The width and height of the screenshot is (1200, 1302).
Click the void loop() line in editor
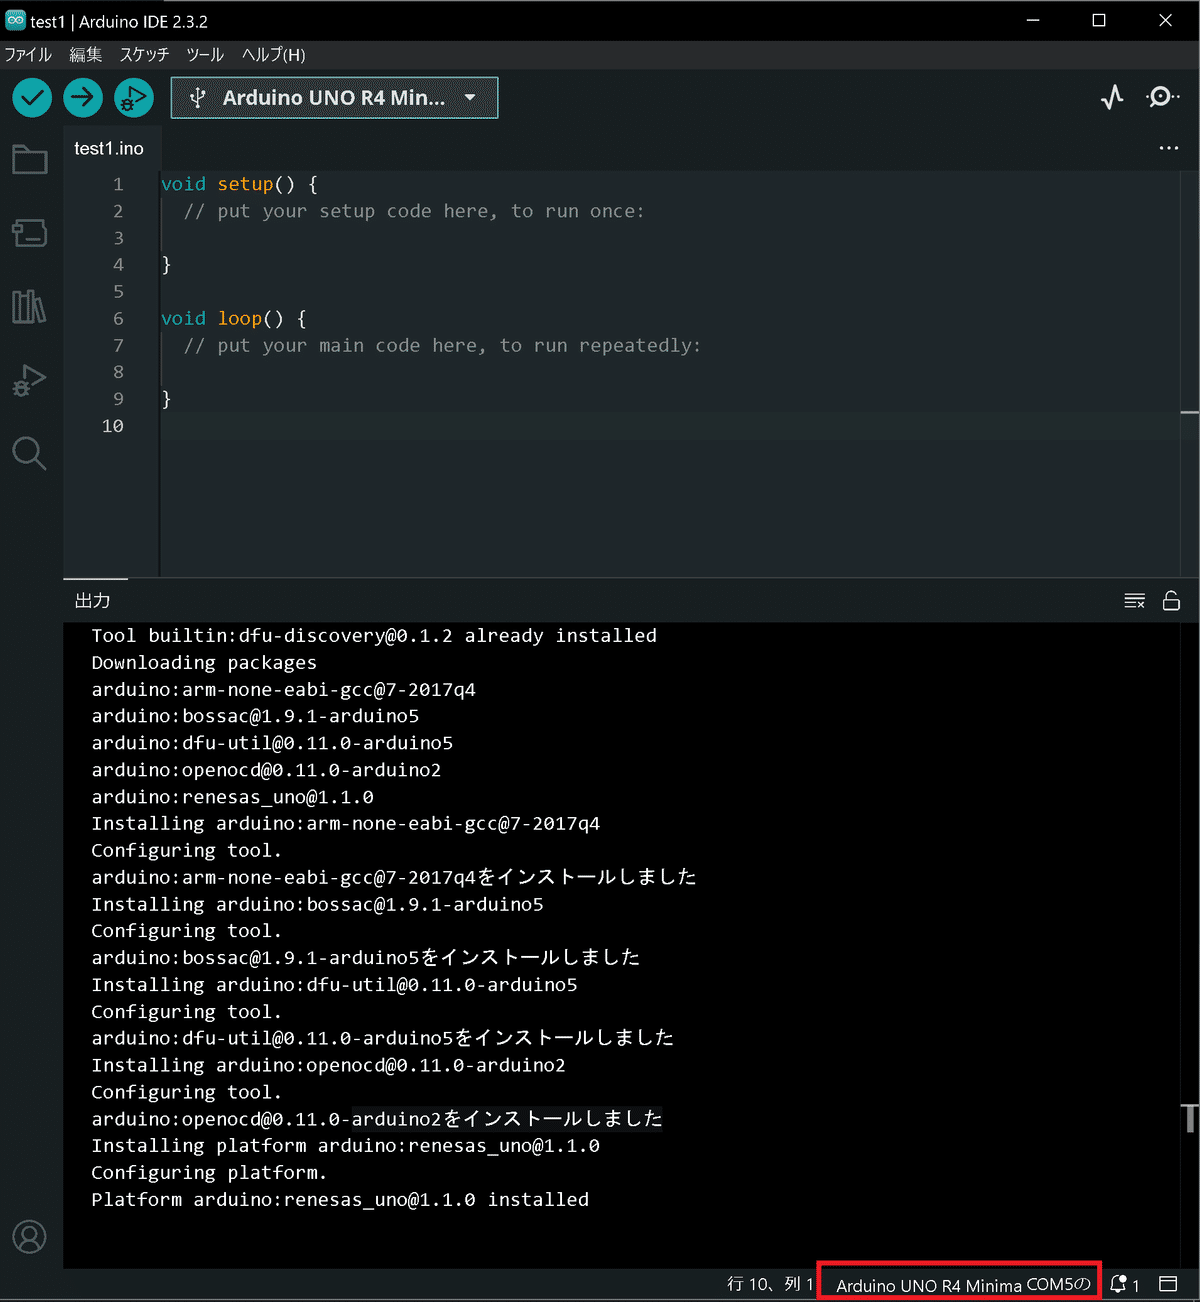[x=234, y=318]
